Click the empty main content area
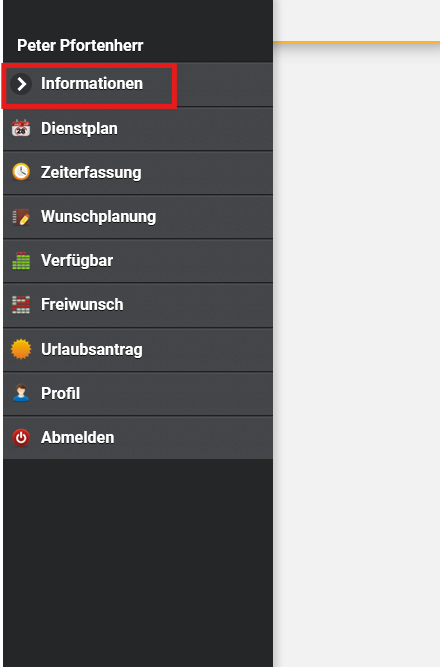 coord(357,353)
